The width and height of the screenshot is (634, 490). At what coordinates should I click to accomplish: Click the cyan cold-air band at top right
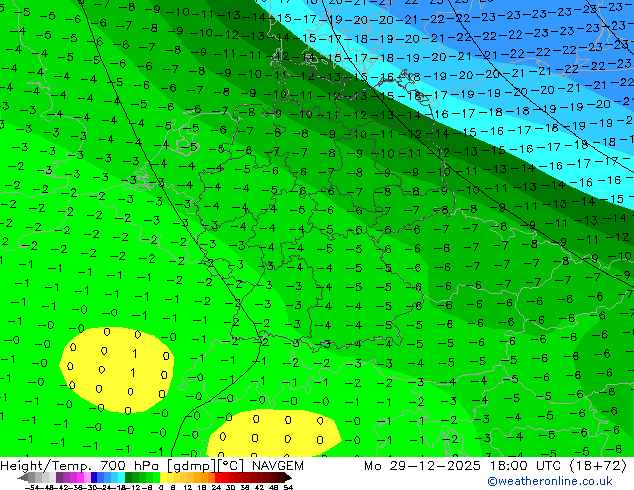[560, 110]
